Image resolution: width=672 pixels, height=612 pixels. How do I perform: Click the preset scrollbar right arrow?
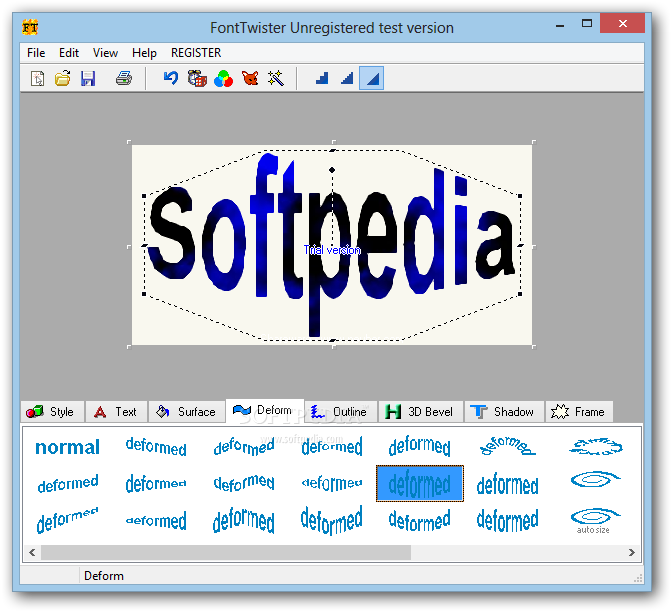pyautogui.click(x=631, y=552)
